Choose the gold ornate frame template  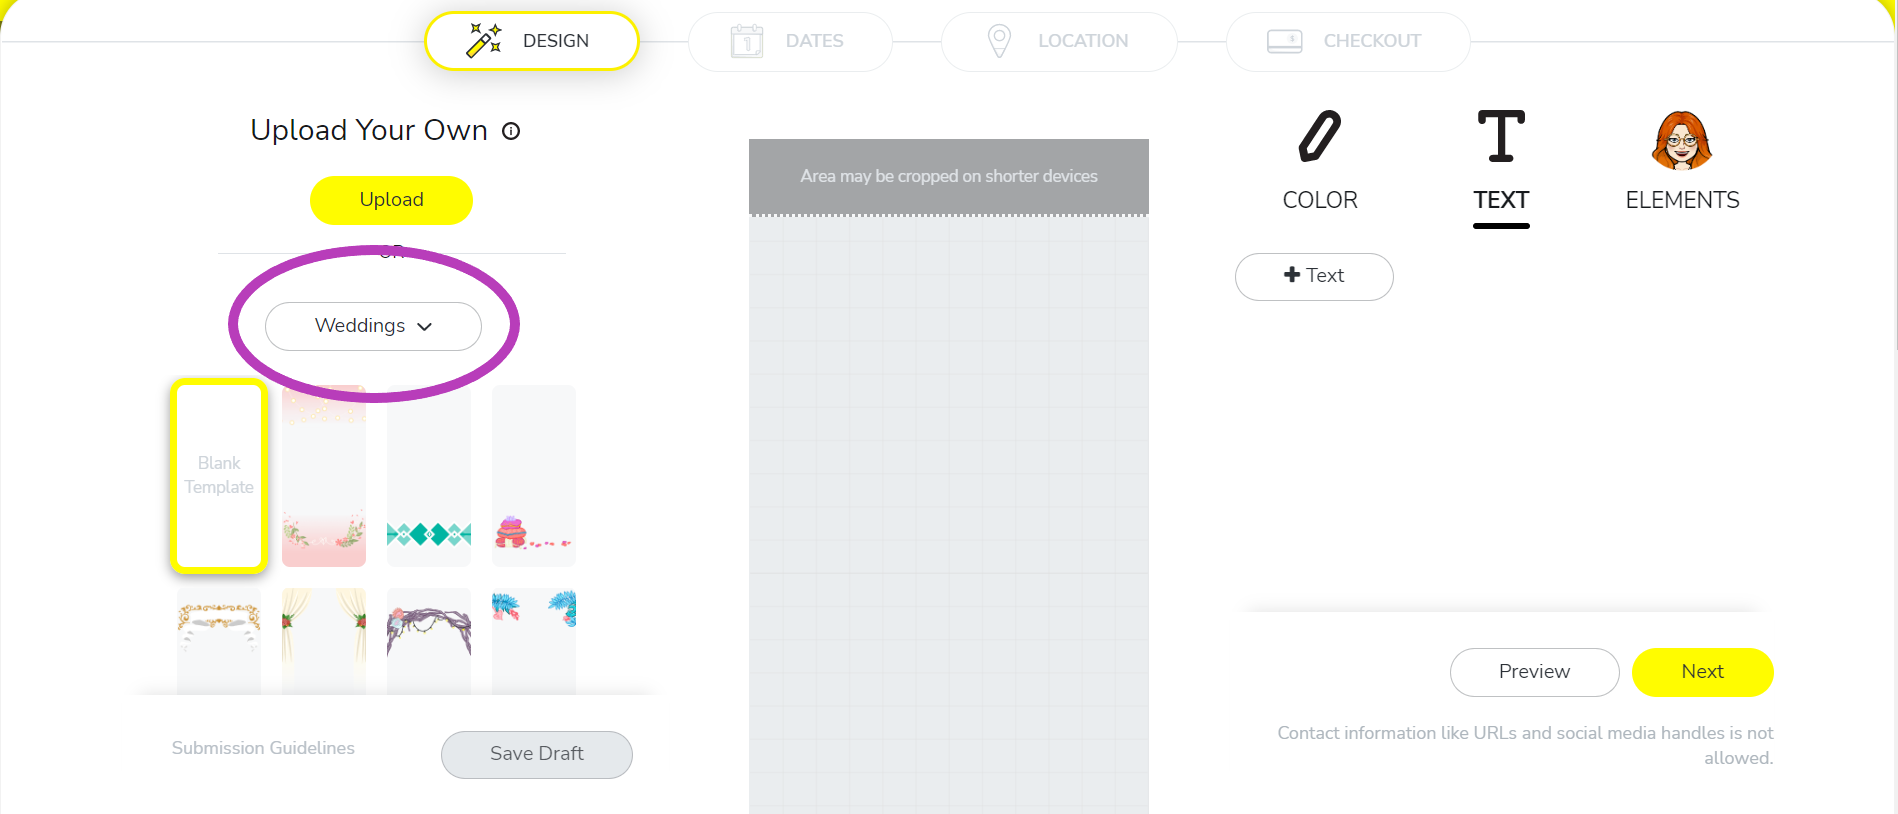(x=219, y=641)
